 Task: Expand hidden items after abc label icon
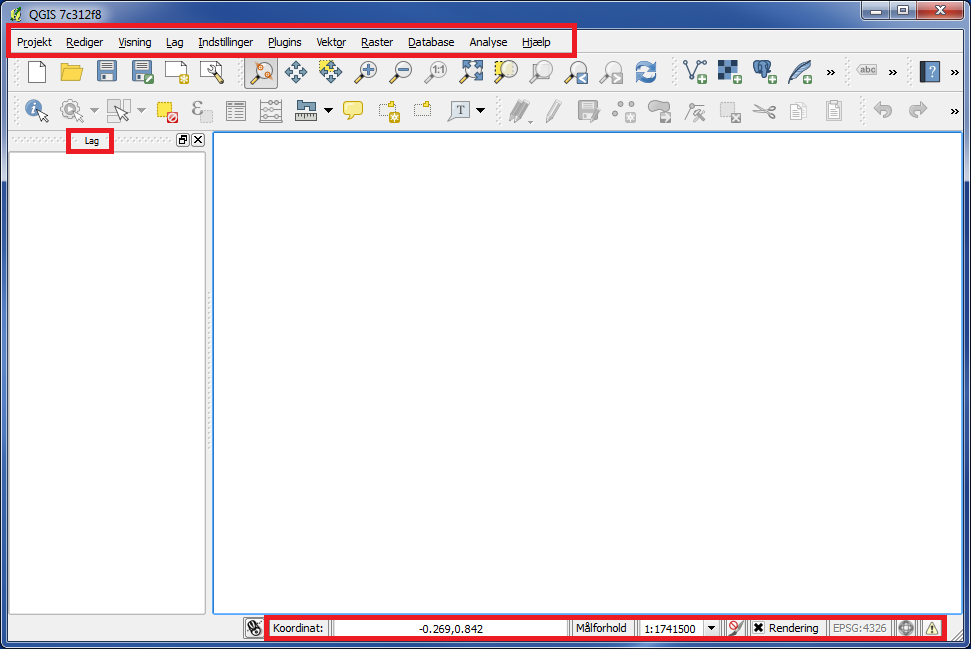pos(892,72)
